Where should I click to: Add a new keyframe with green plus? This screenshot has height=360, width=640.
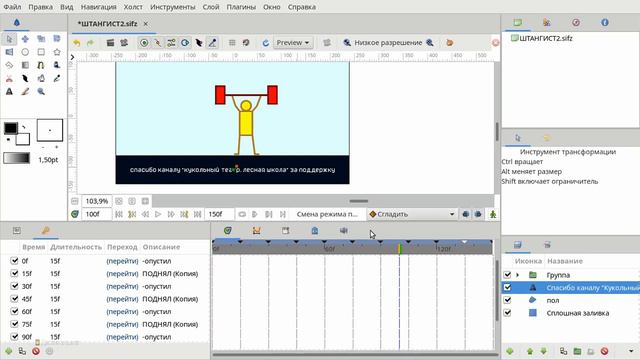coord(9,351)
